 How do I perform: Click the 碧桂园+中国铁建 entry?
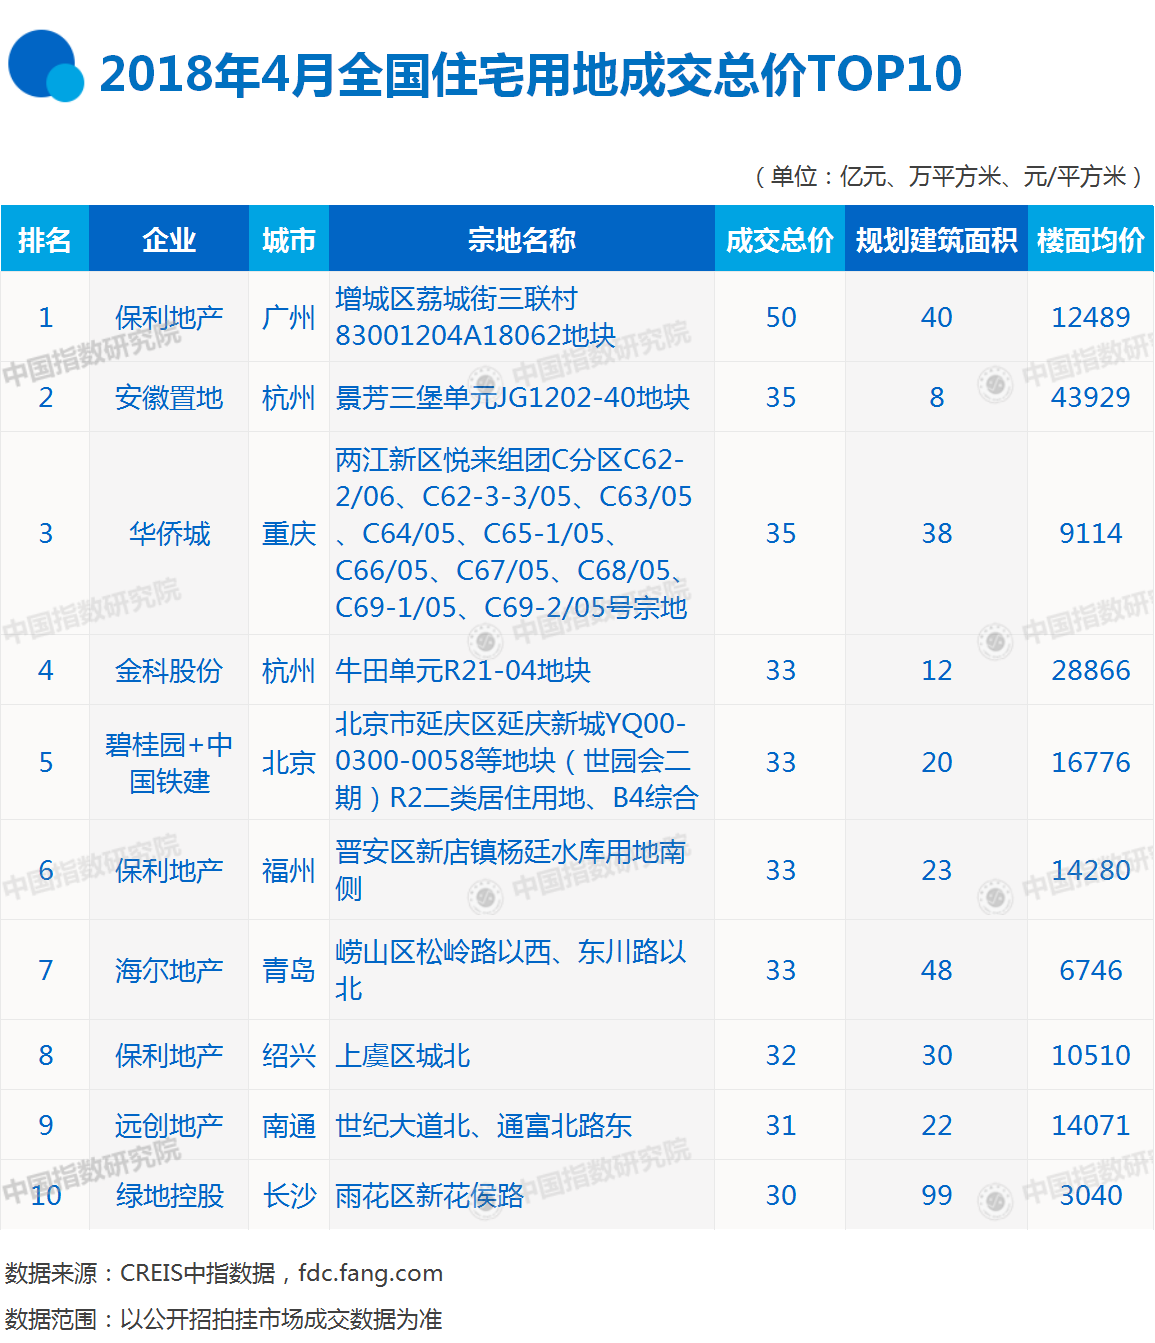click(168, 762)
